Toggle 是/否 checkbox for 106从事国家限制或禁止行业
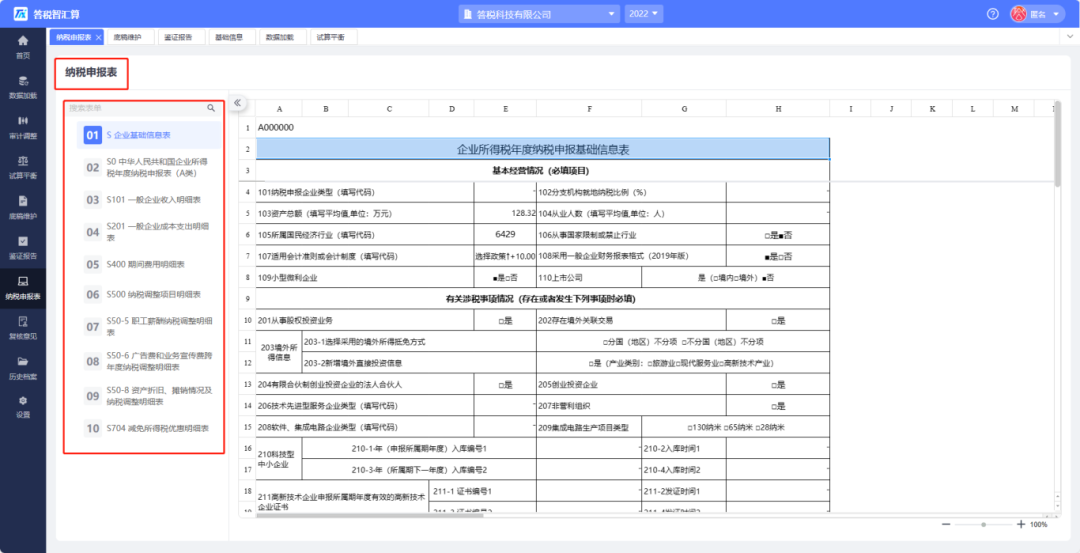 pyautogui.click(x=778, y=235)
